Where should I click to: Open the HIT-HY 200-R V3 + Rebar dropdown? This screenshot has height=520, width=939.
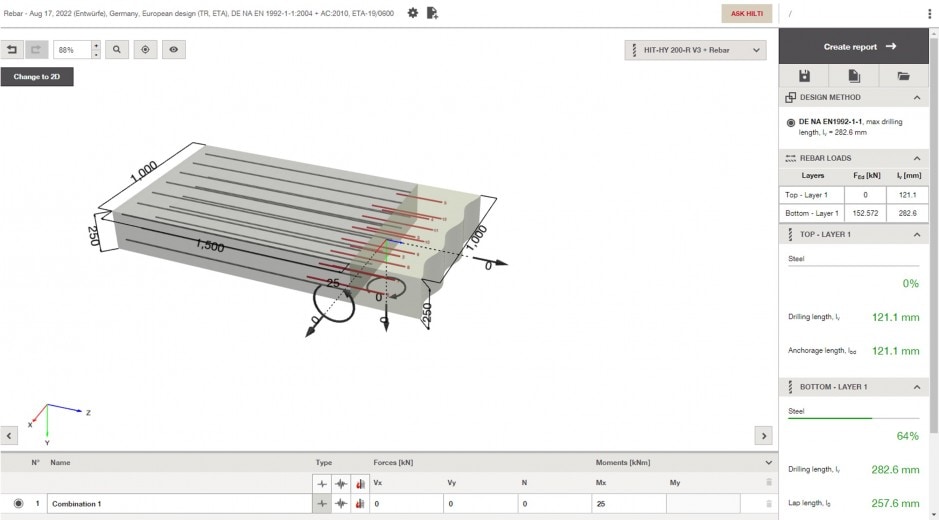pos(695,50)
